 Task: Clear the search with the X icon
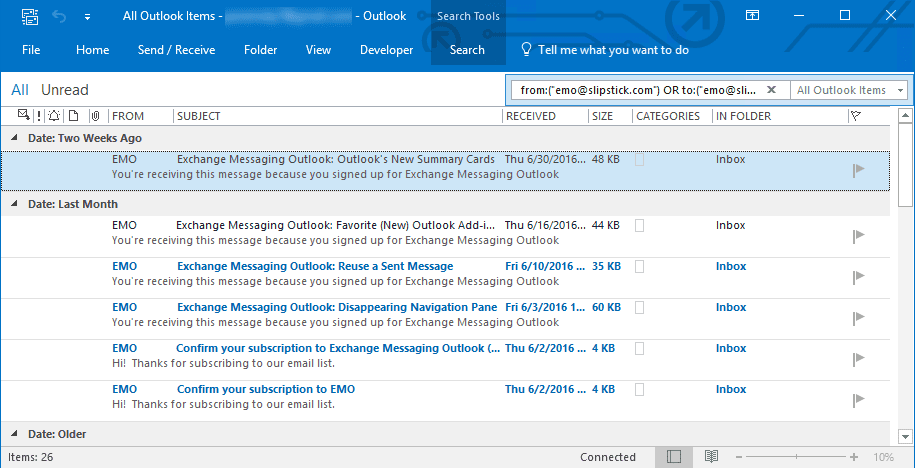click(x=771, y=90)
